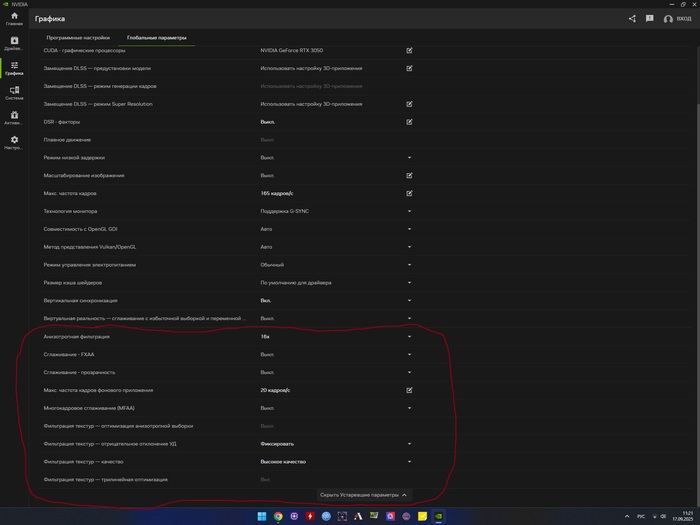
Task: Open the Настройки gear sidebar item
Action: coord(14,143)
